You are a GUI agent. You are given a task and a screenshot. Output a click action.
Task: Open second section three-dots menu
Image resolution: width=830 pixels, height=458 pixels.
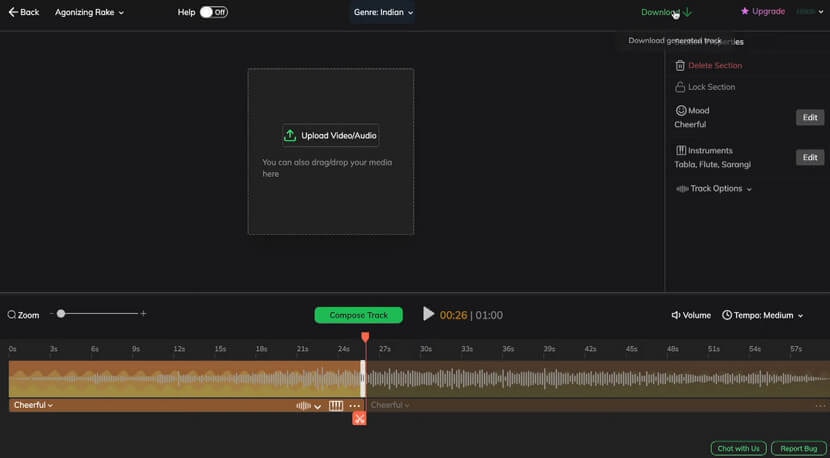[x=820, y=406]
